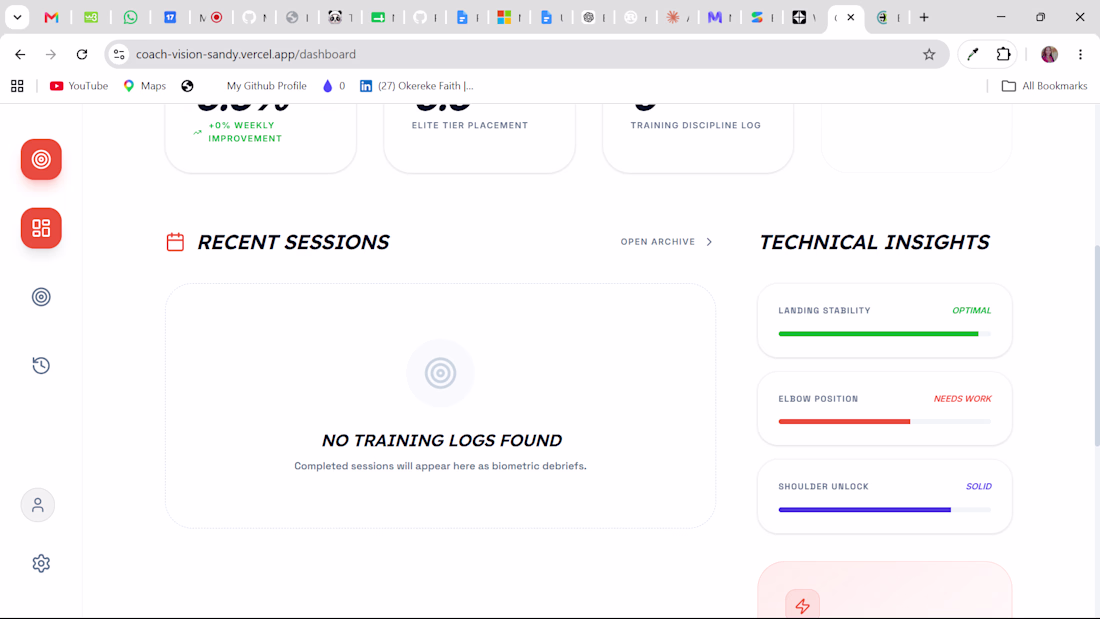Bookmark this page with the star
1100x619 pixels.
[929, 54]
